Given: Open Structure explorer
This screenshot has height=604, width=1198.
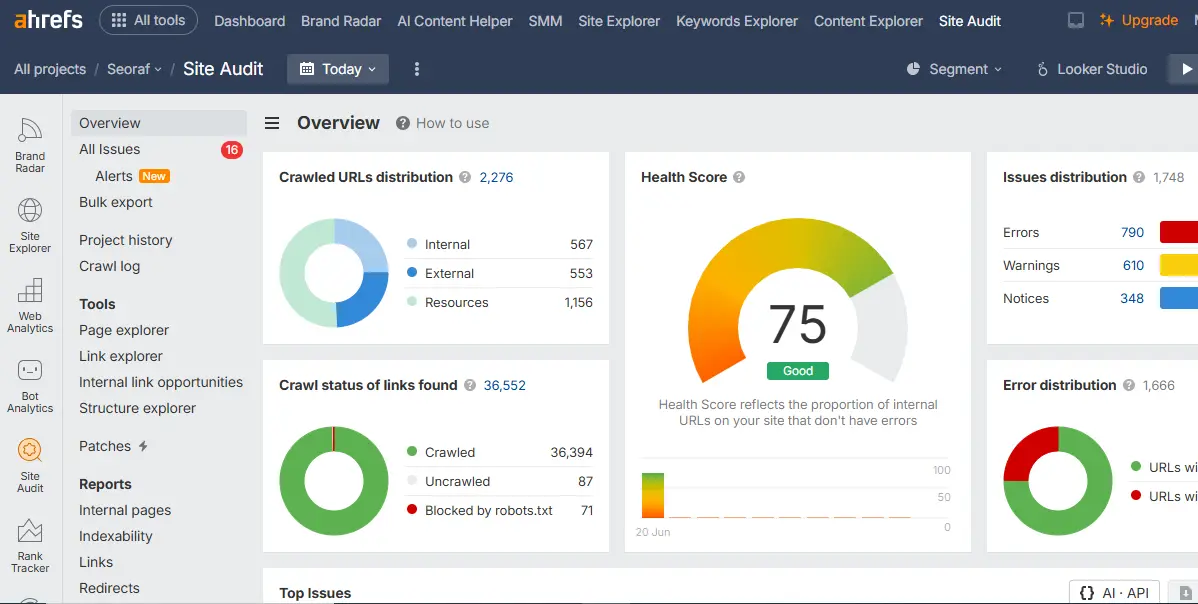Looking at the screenshot, I should 138,408.
